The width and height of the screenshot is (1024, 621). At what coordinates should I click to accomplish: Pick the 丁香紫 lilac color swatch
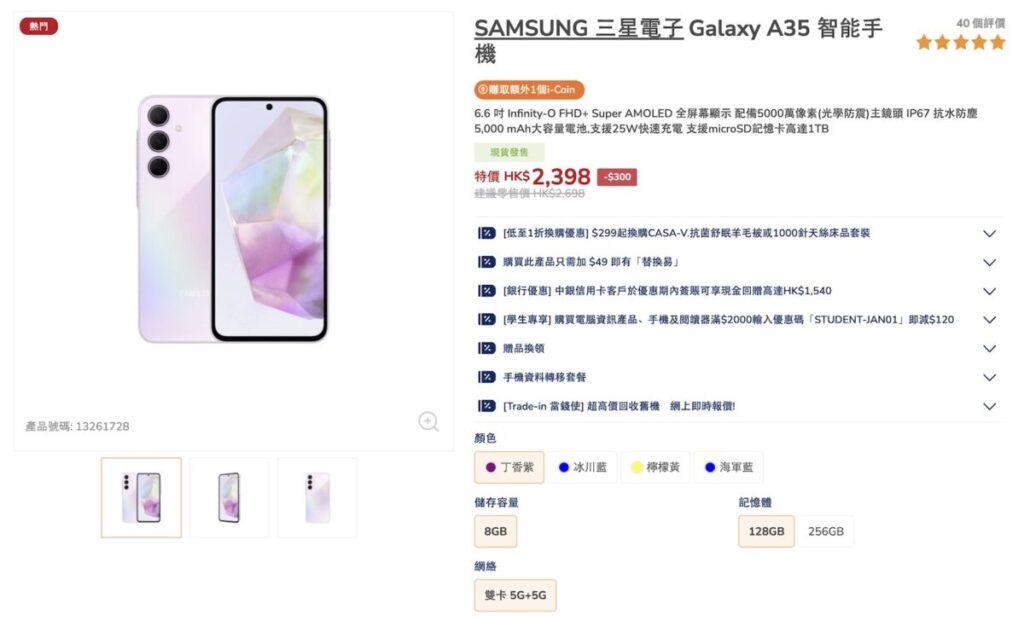coord(509,467)
